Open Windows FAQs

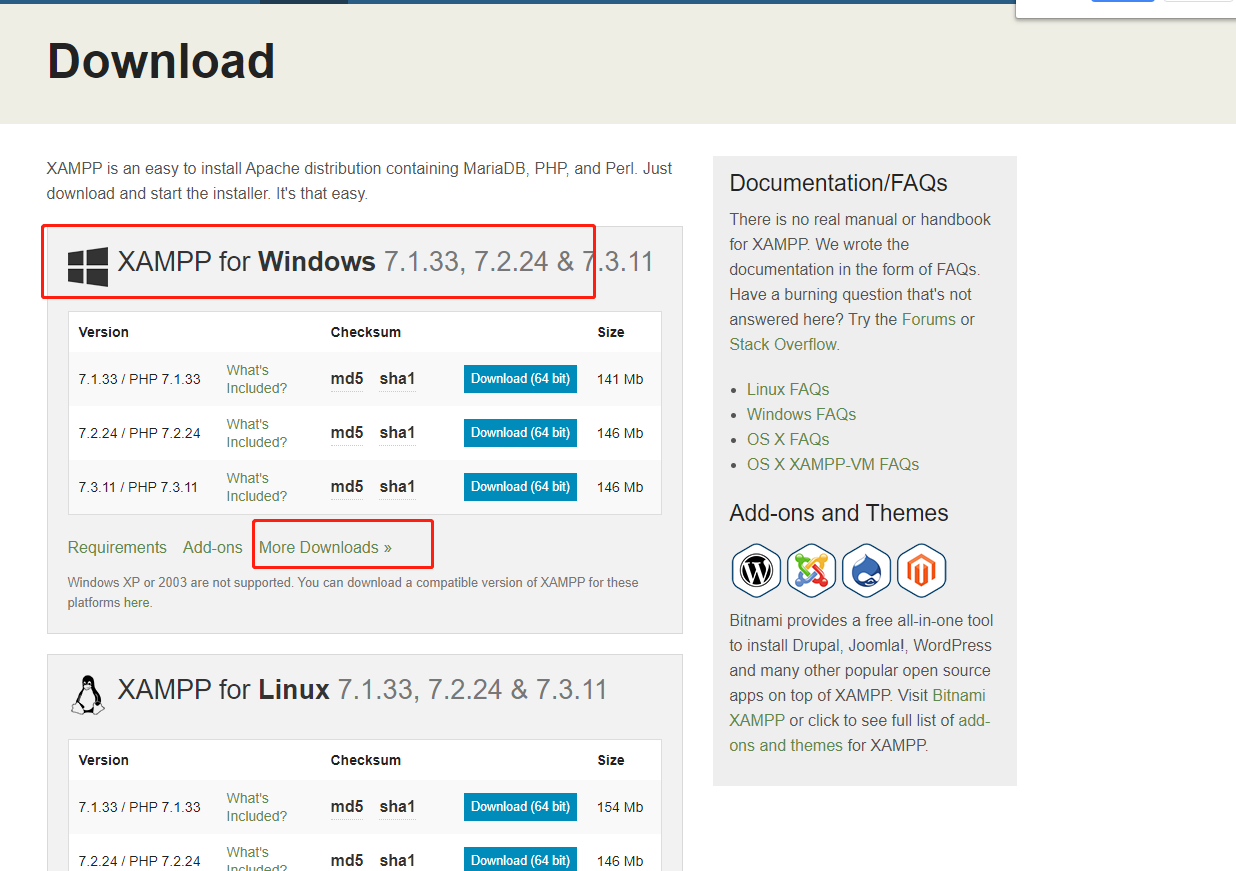point(801,414)
